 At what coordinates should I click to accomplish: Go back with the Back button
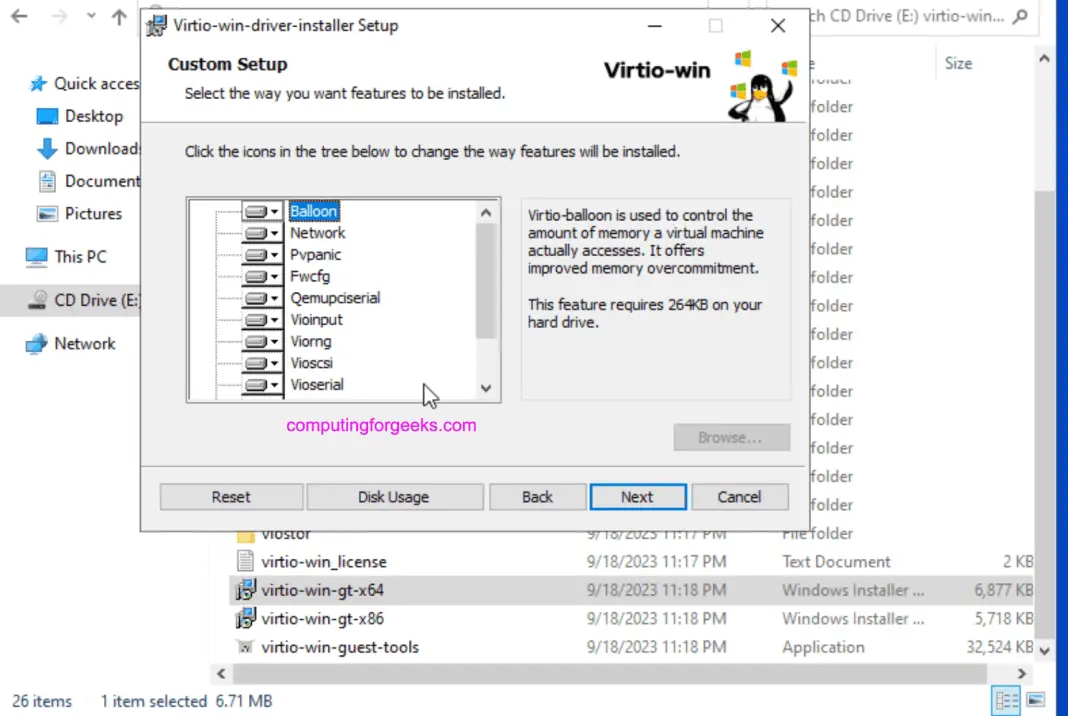537,496
